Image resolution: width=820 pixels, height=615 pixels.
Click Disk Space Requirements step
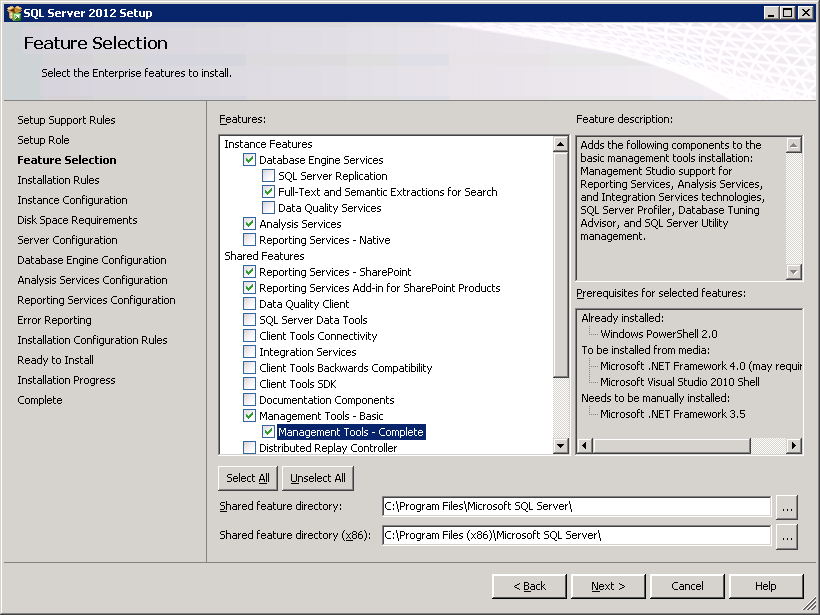click(x=77, y=220)
